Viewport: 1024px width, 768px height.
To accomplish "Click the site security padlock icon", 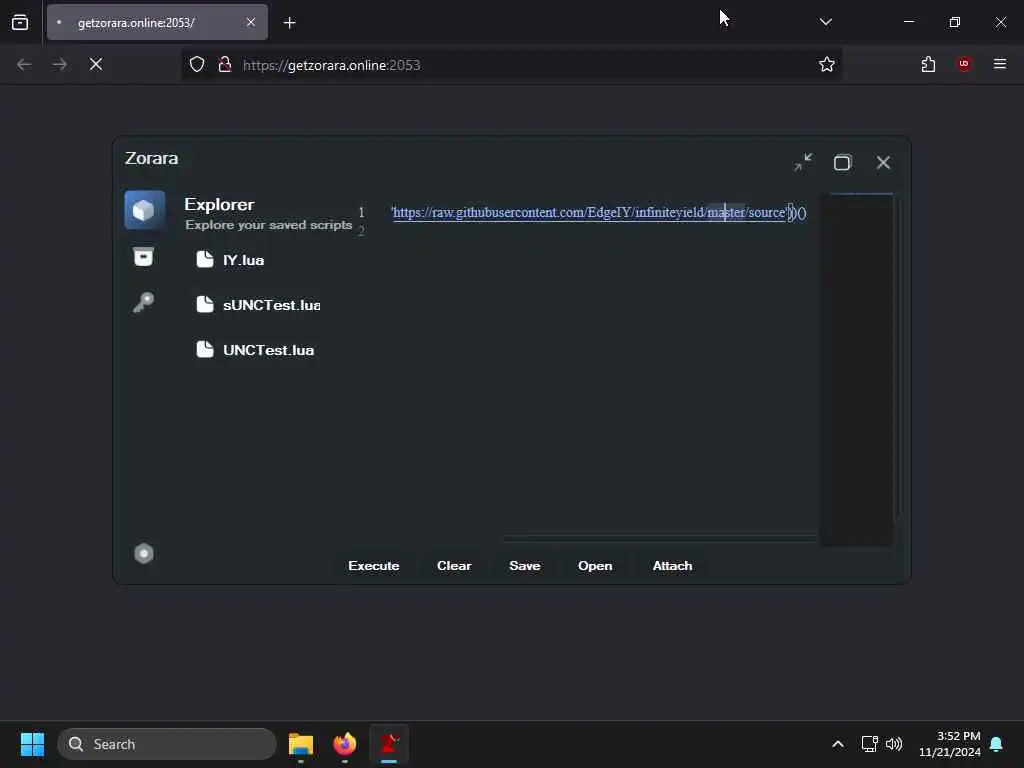I will click(225, 64).
